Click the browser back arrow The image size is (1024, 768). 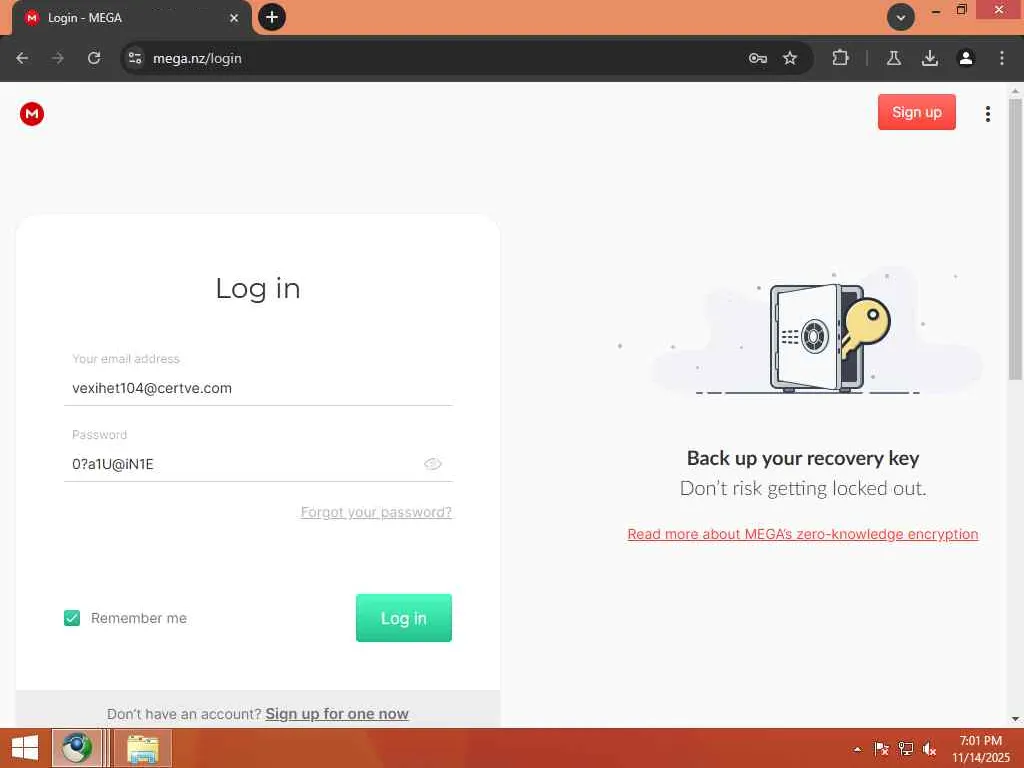22,58
